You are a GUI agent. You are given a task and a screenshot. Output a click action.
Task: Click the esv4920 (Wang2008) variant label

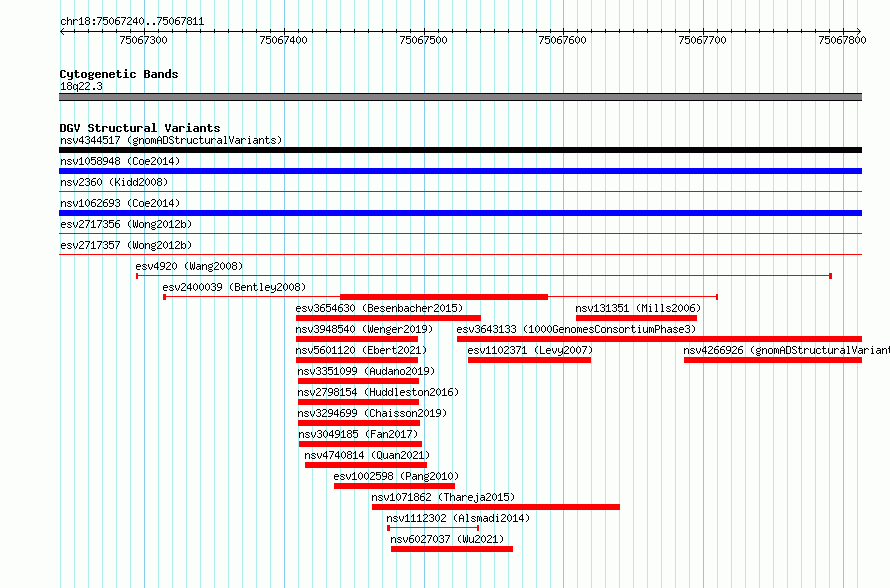pos(189,266)
